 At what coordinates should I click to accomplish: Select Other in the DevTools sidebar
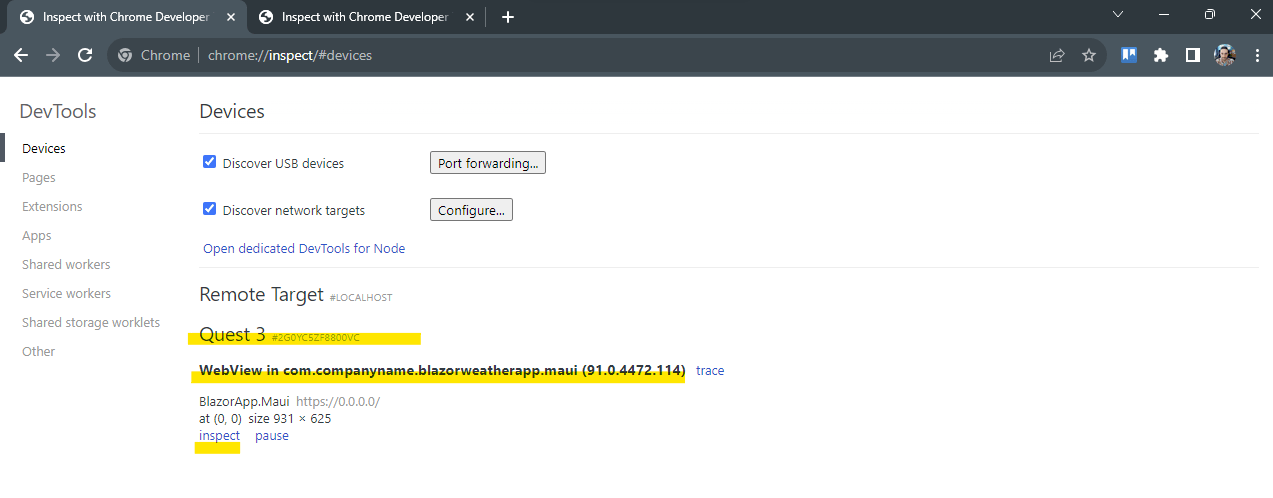point(39,351)
